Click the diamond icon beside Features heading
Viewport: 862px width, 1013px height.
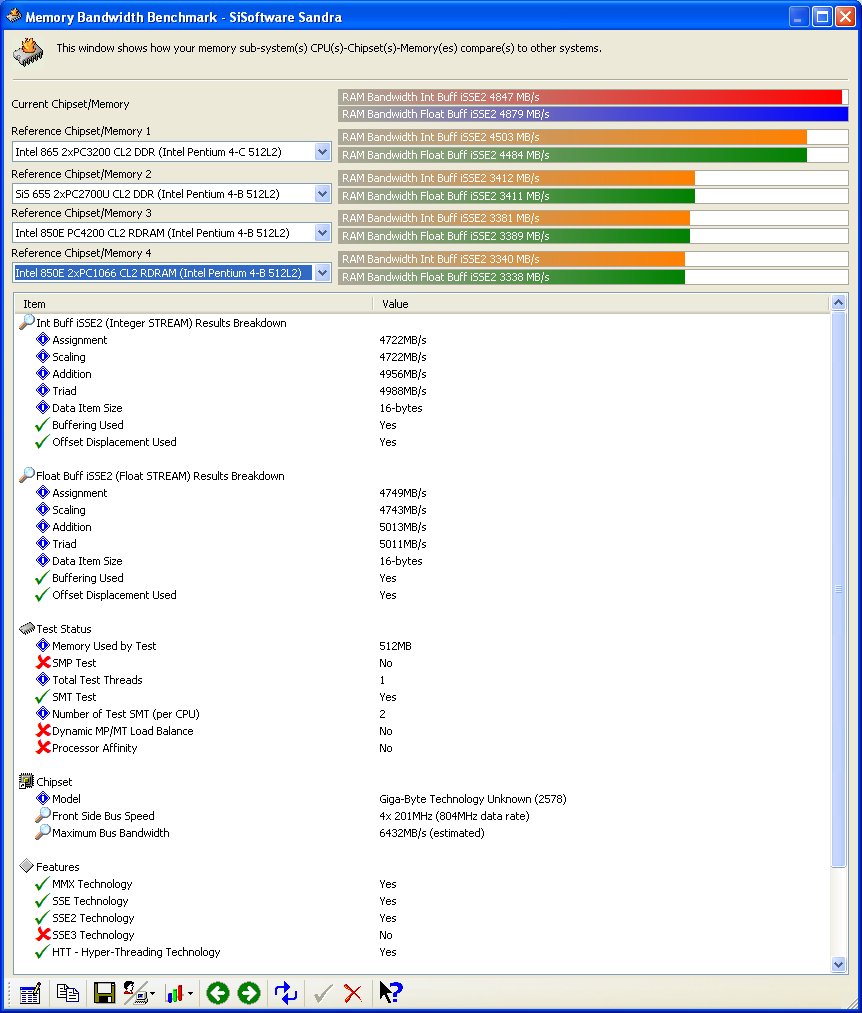pos(26,866)
